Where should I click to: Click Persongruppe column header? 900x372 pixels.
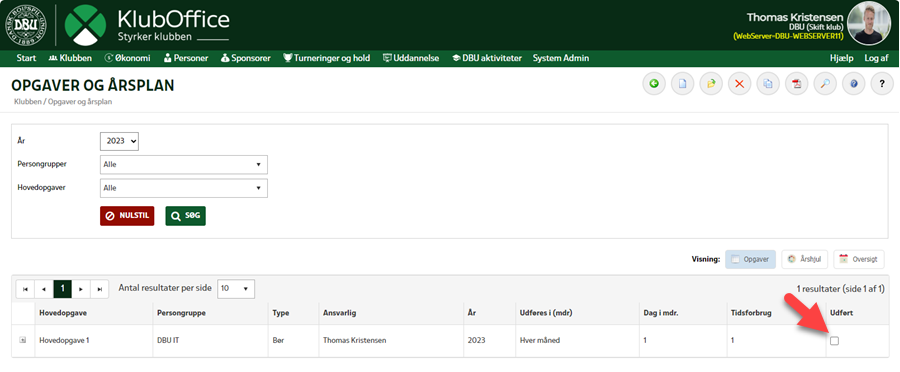(181, 313)
